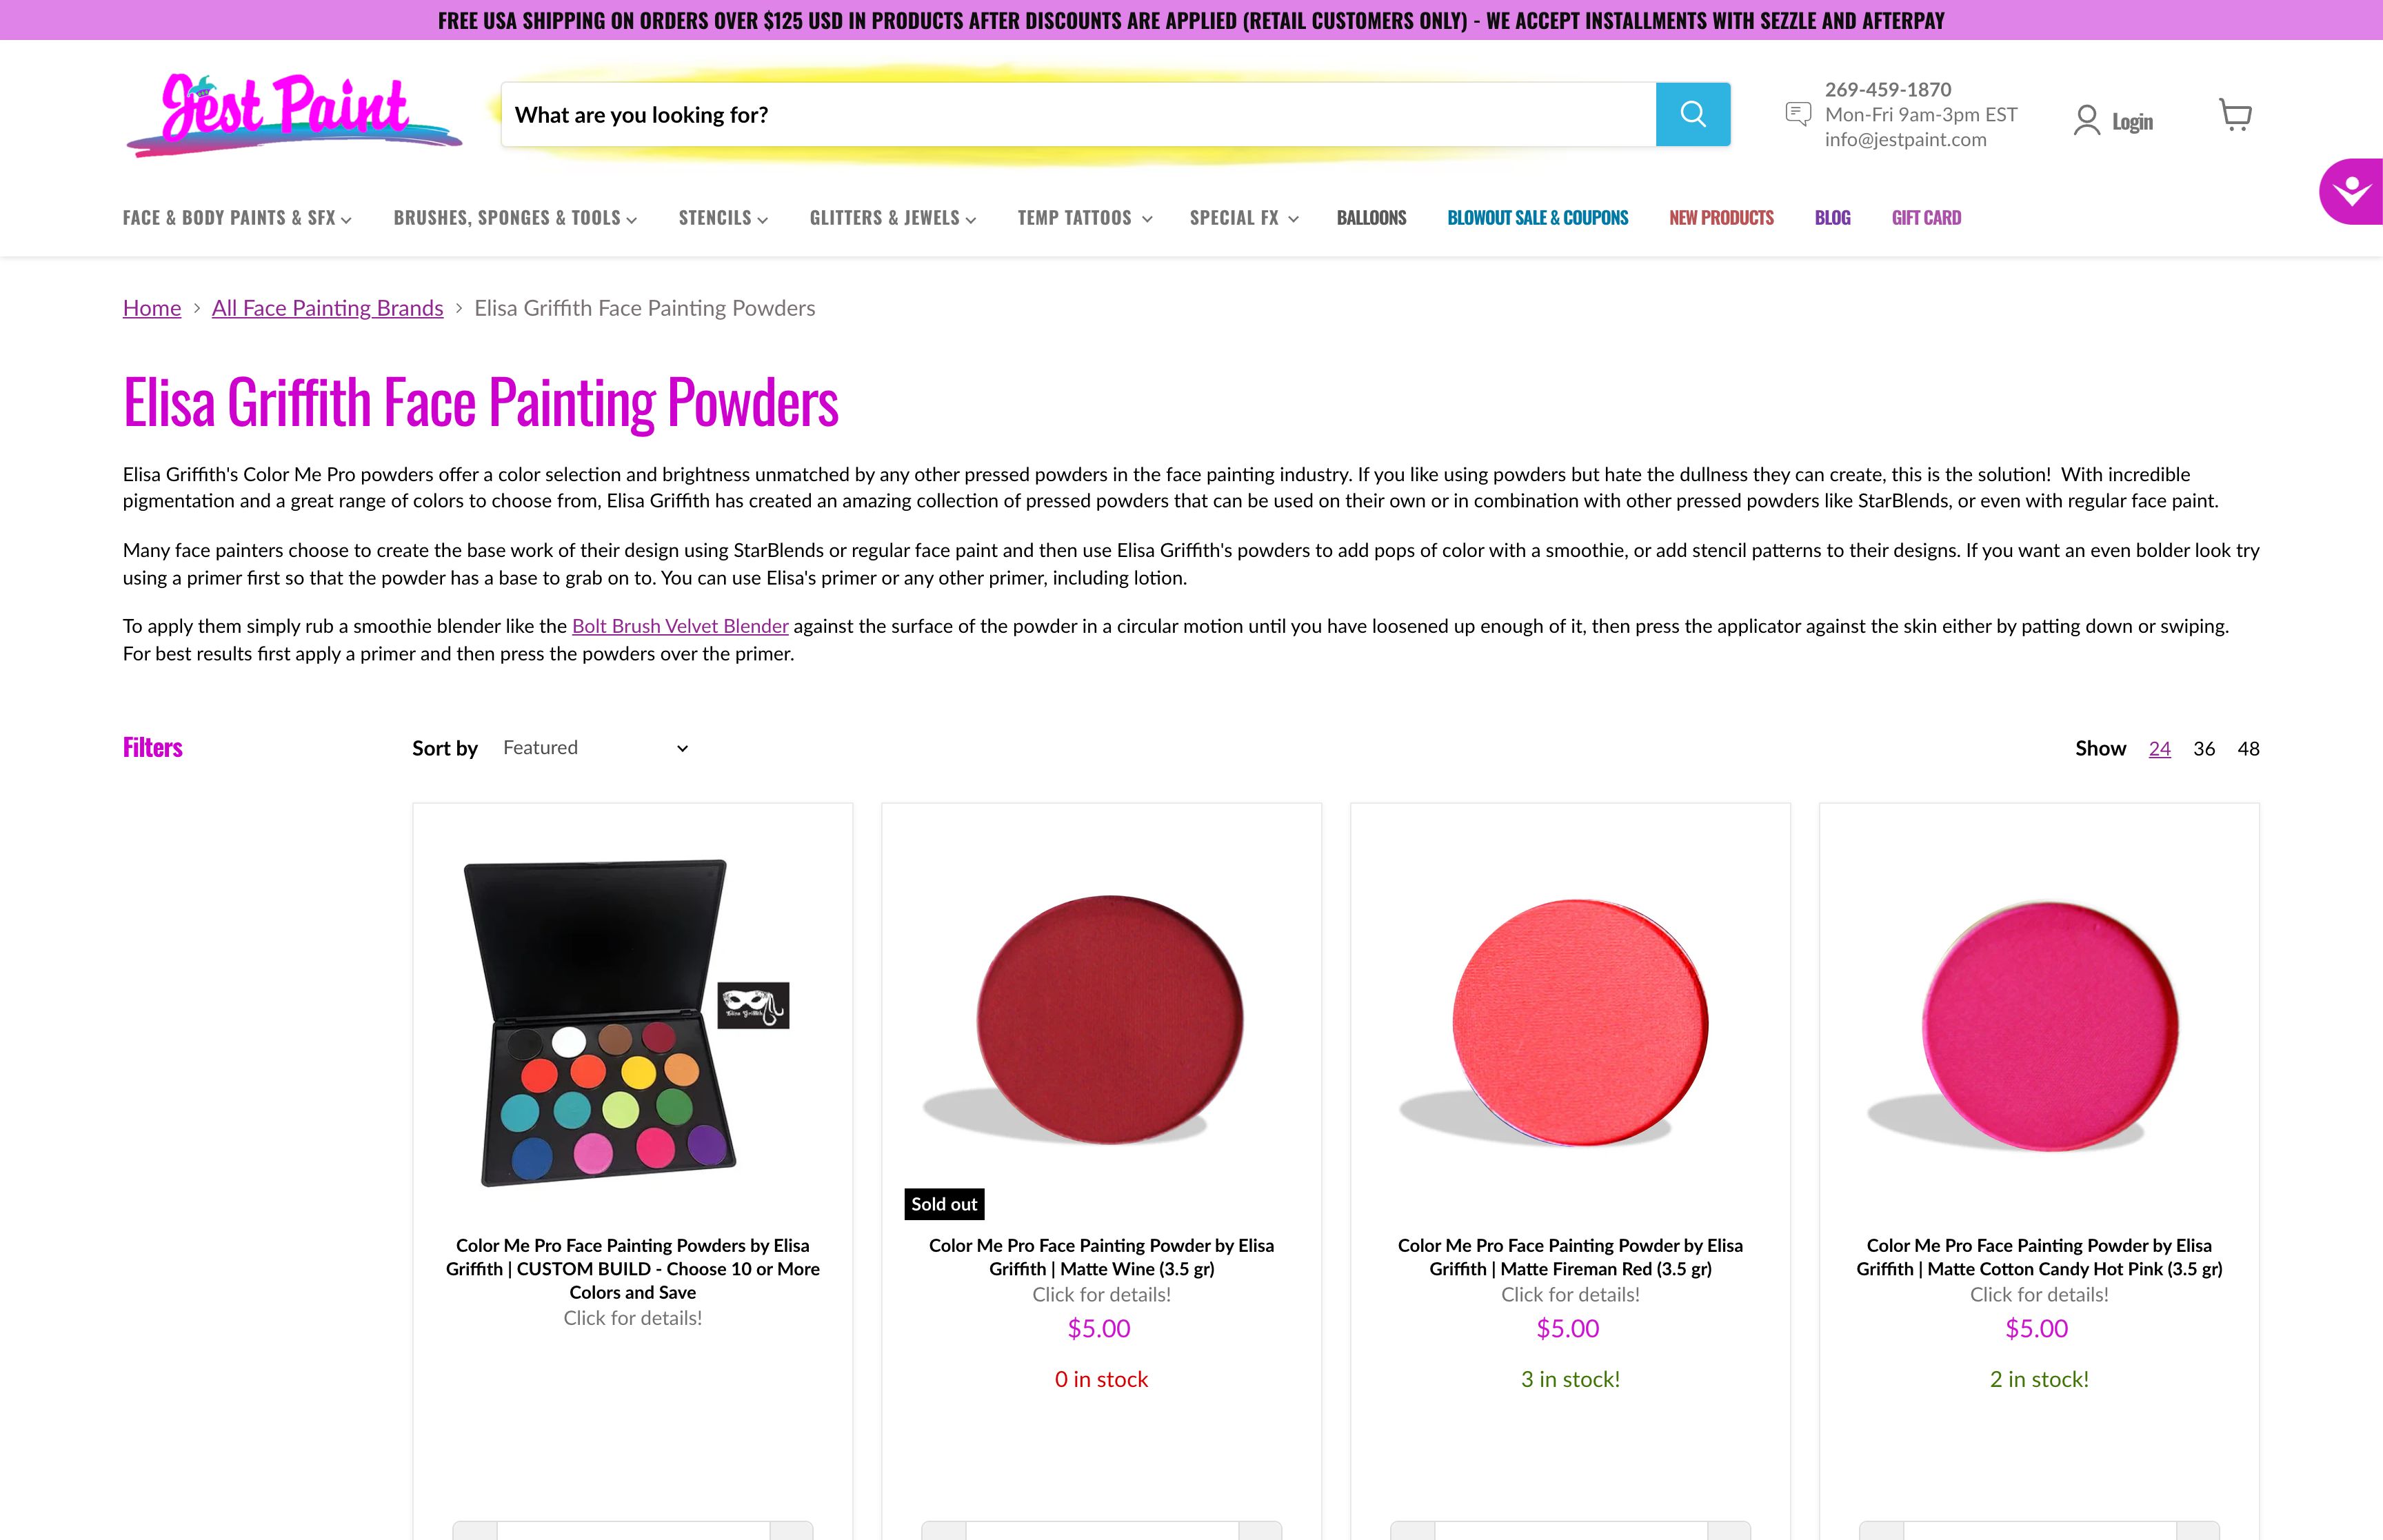Open the shopping cart
The image size is (2383, 1540).
[x=2235, y=115]
